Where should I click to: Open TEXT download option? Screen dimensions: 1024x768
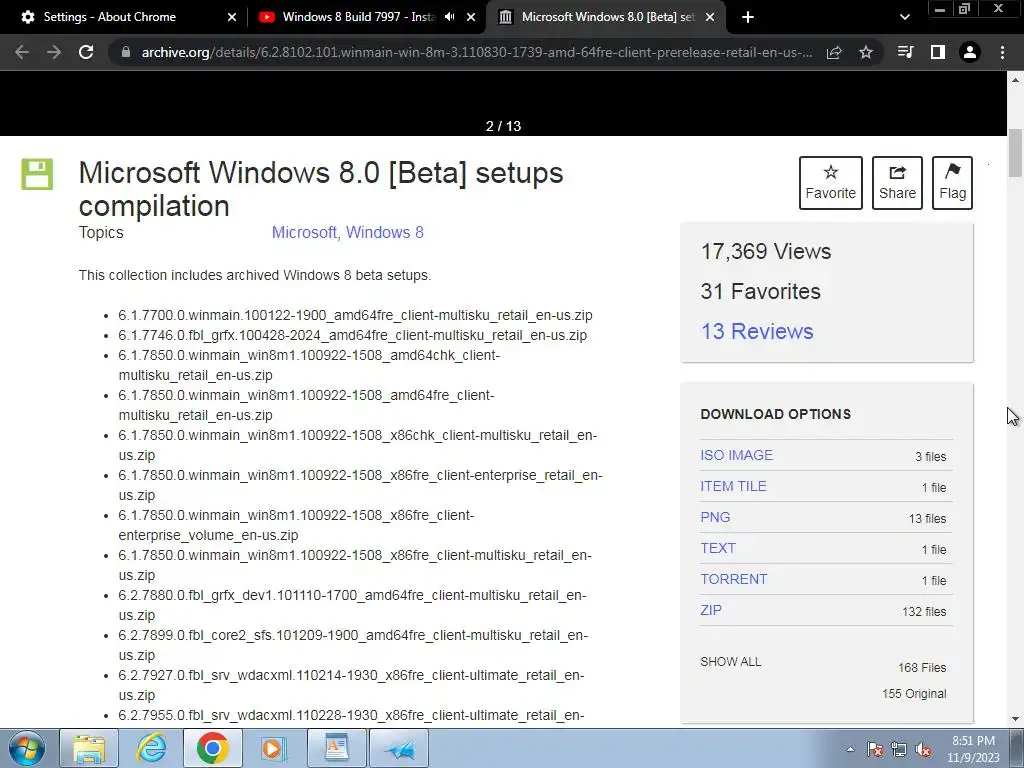[718, 549]
